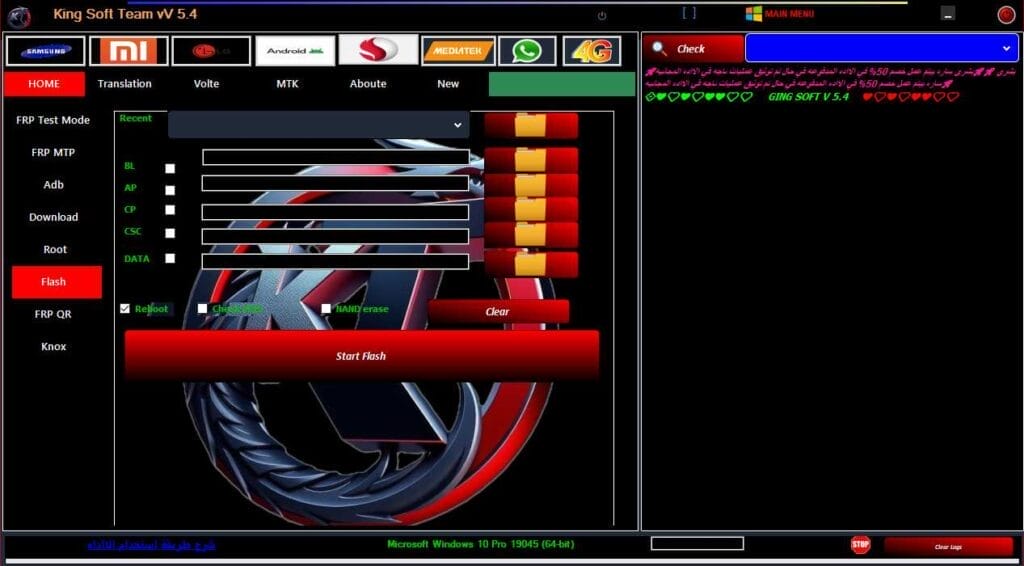Click the AP file path field
Image resolution: width=1024 pixels, height=566 pixels.
[335, 183]
